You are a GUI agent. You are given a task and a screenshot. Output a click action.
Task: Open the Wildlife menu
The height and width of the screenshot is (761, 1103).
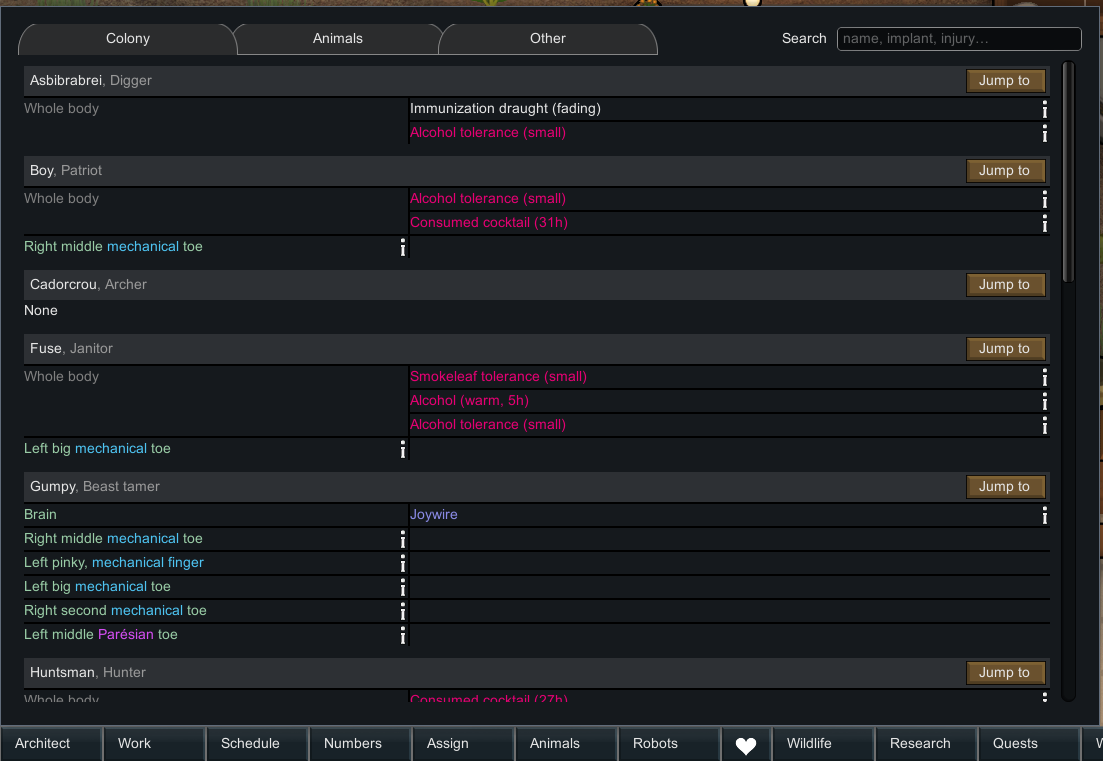(823, 744)
